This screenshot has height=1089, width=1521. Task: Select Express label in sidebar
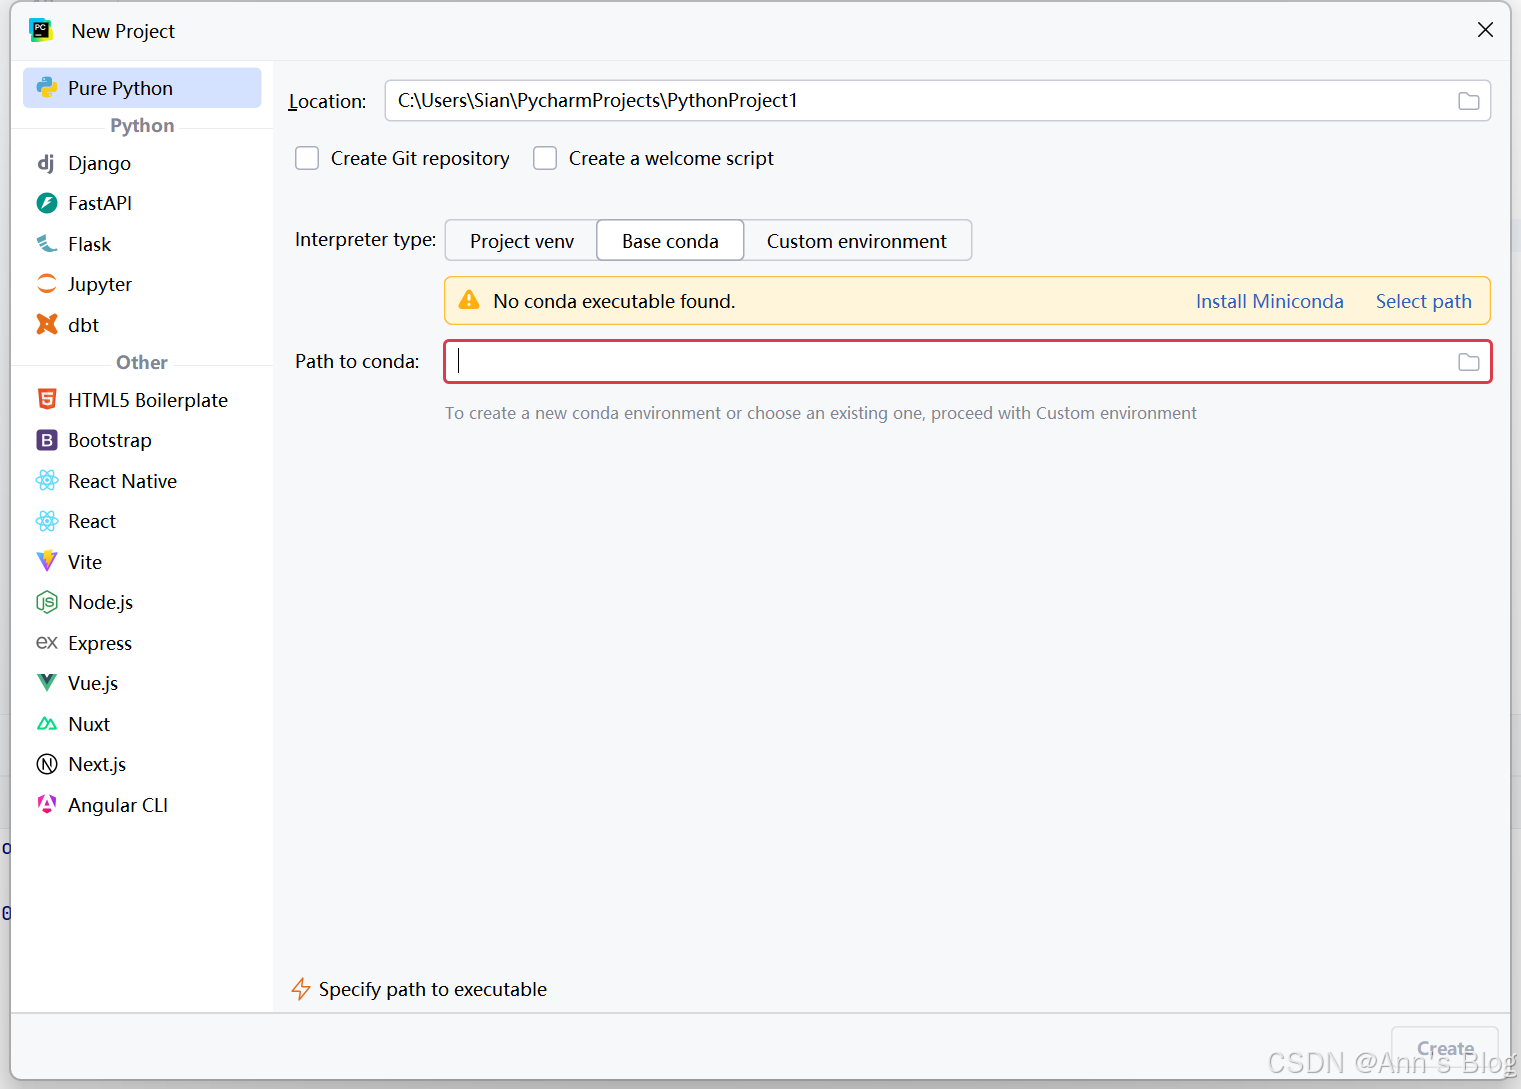coord(100,643)
